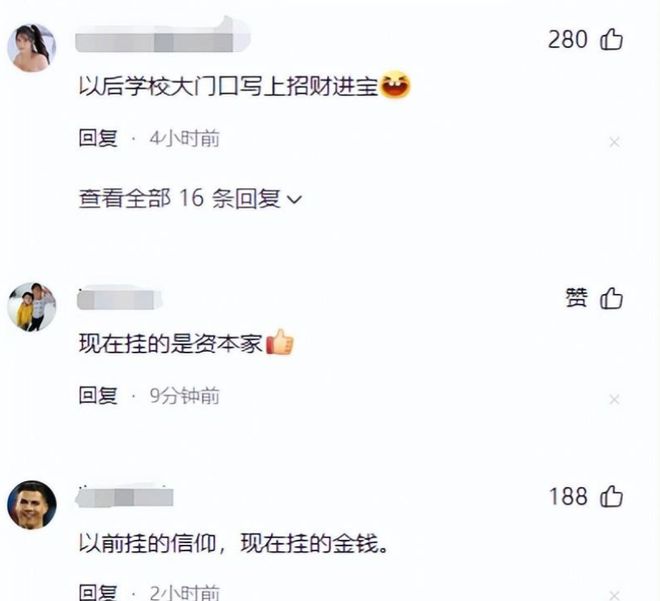Dismiss the 信仰 comment with X
660x601 pixels.
click(x=614, y=595)
